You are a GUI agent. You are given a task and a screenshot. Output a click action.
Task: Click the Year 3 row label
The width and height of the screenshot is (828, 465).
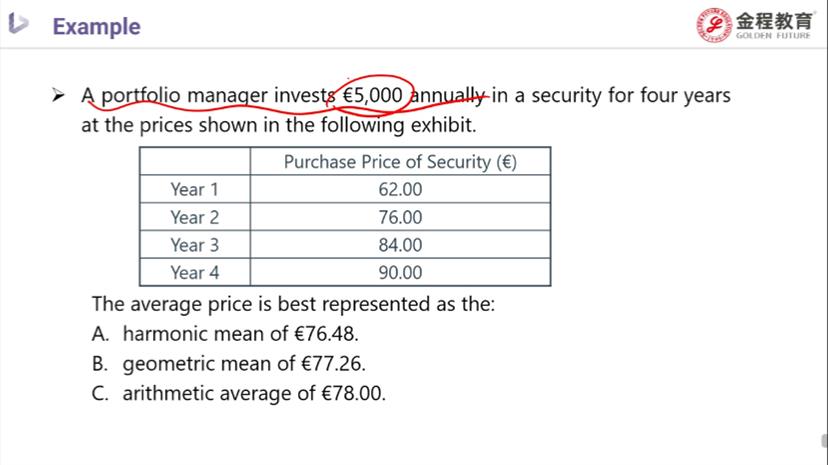pos(194,245)
